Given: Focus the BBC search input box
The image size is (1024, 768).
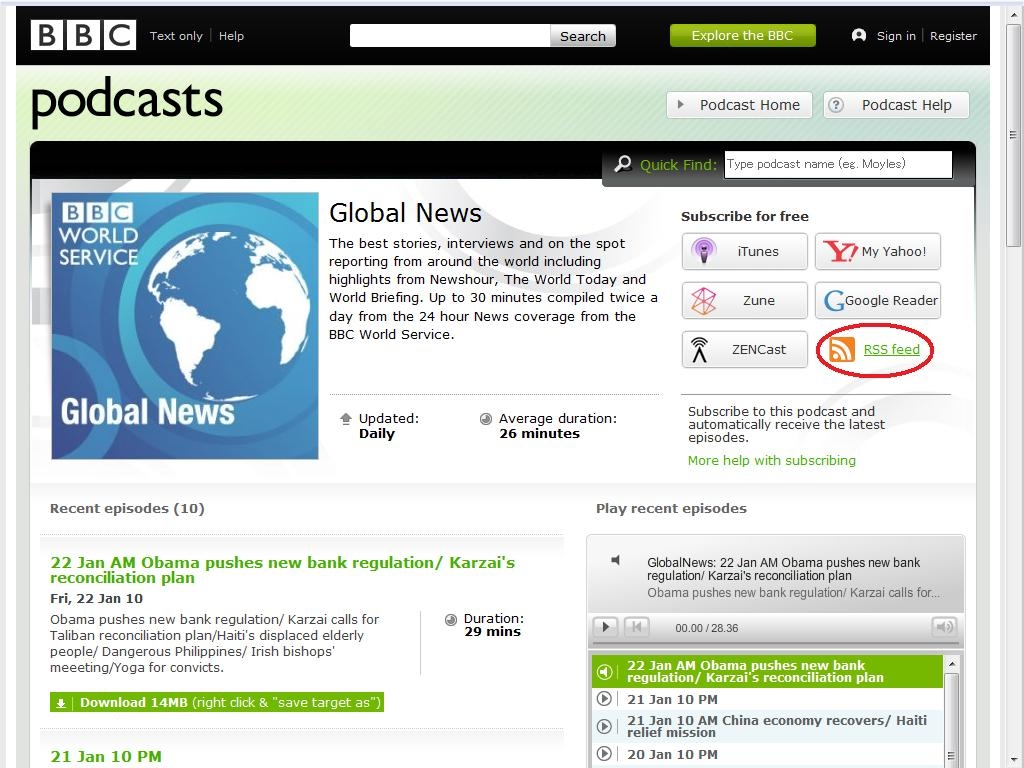Looking at the screenshot, I should tap(450, 36).
